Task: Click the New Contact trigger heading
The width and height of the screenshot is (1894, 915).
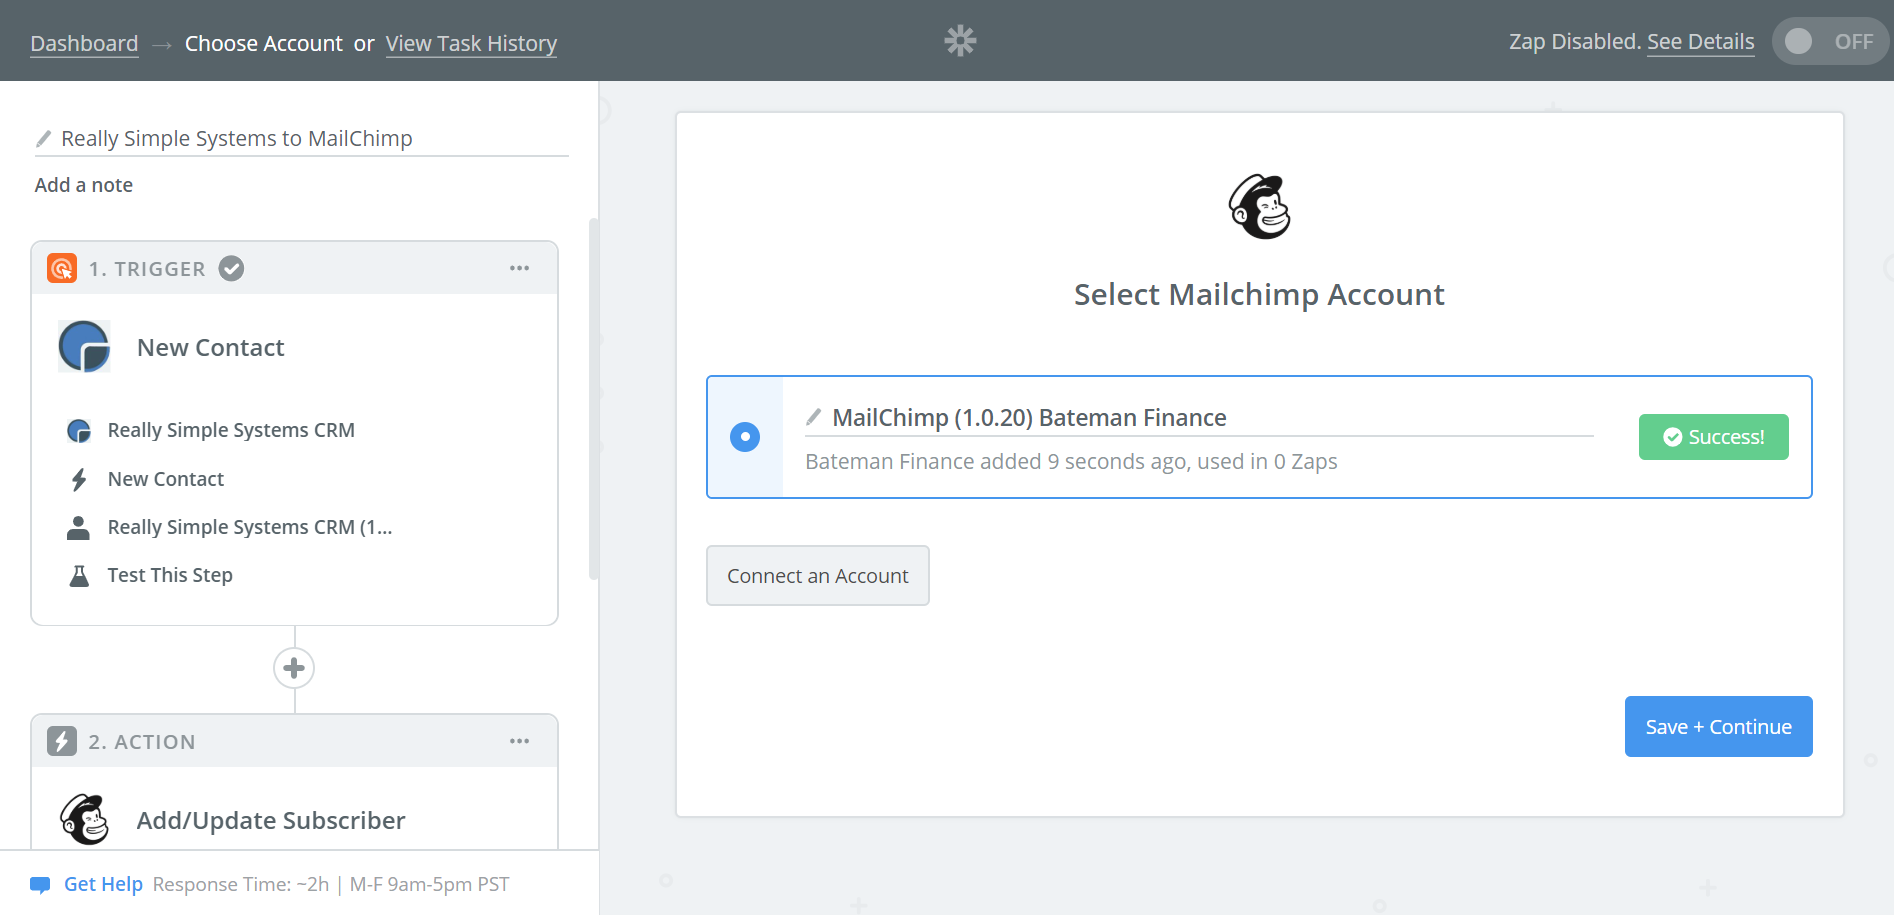Action: 211,347
